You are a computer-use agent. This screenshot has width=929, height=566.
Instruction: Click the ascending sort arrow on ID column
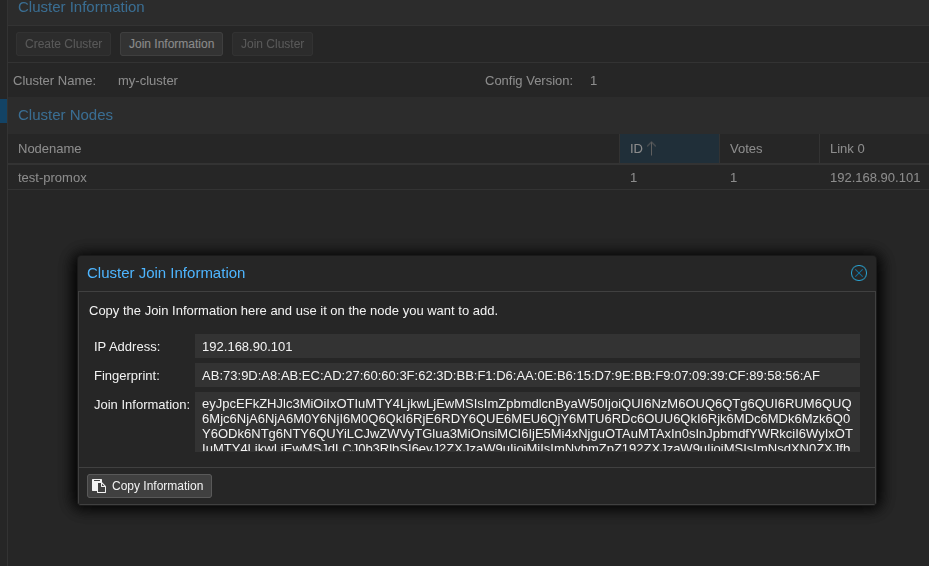[652, 149]
